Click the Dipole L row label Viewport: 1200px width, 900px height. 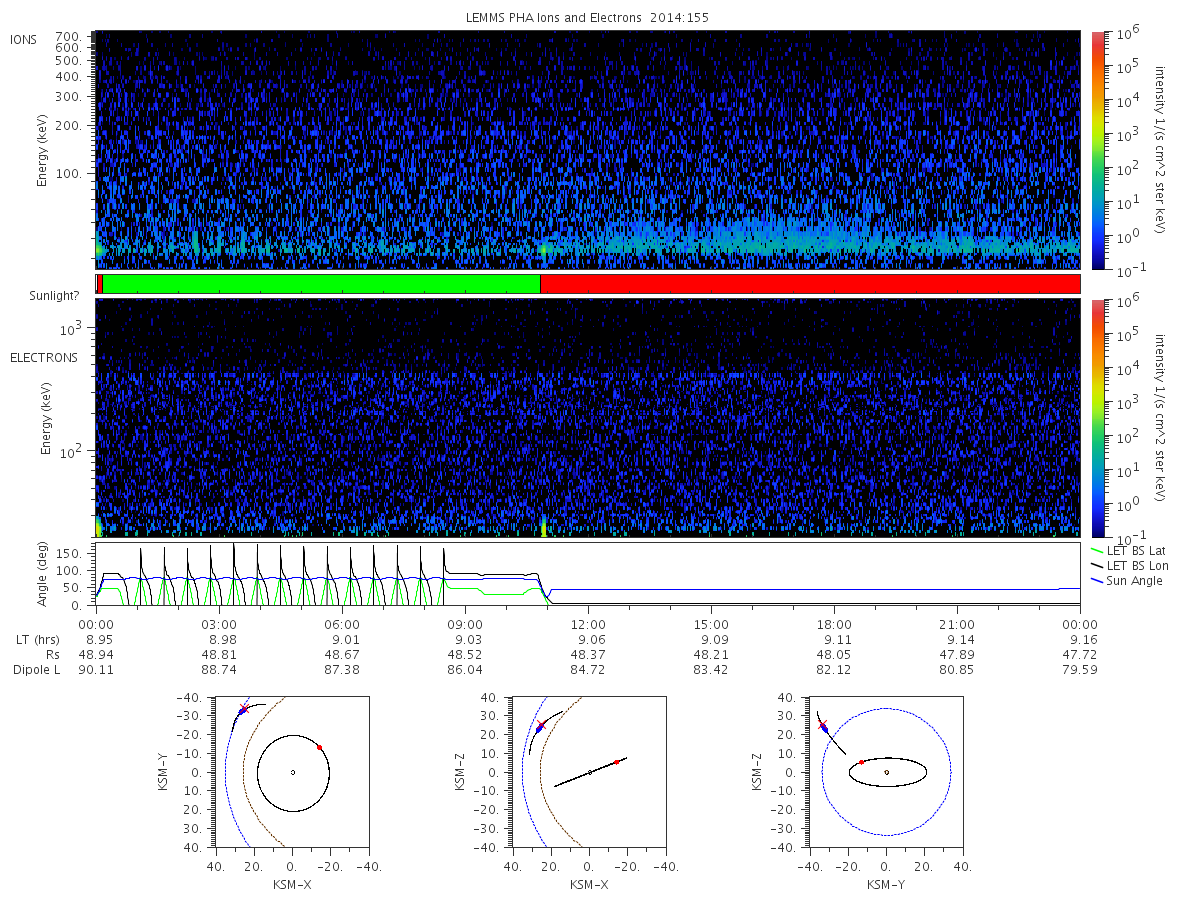[35, 669]
